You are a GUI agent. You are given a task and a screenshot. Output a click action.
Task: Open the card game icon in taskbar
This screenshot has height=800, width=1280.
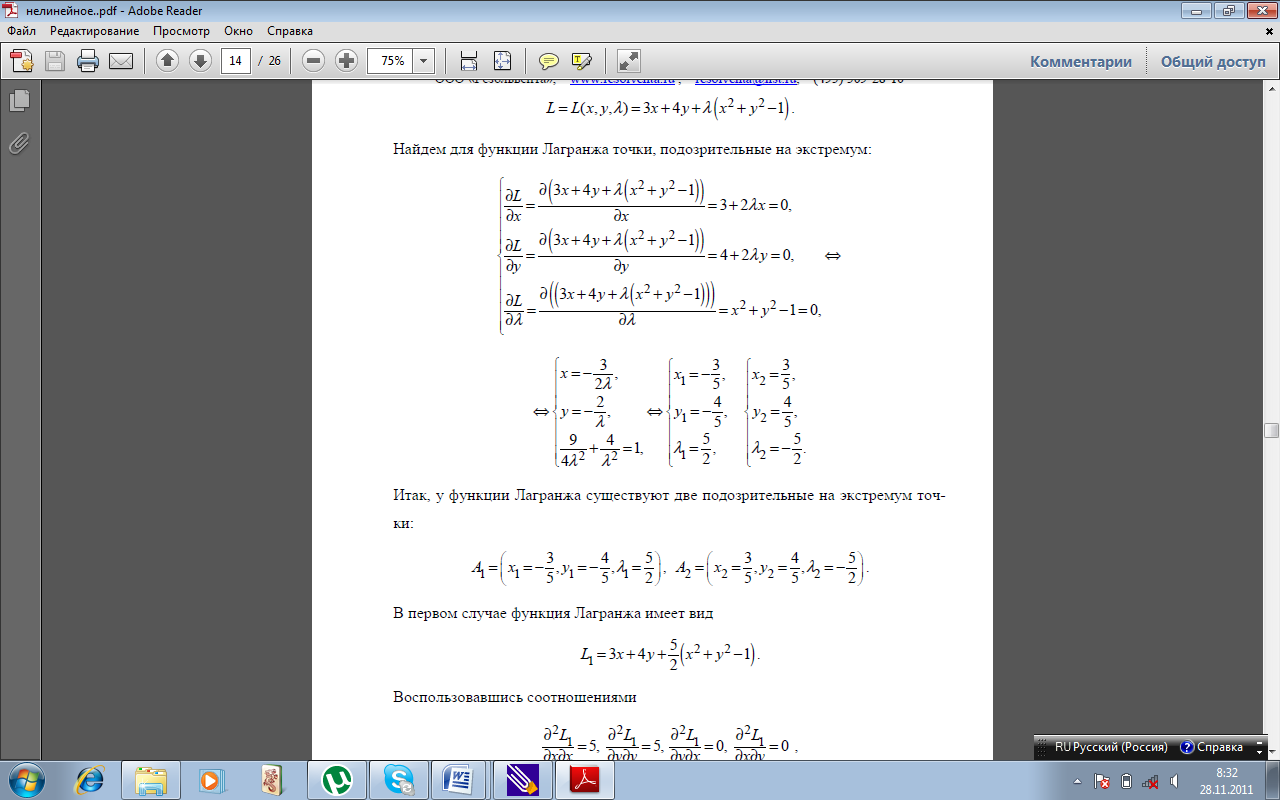[x=274, y=779]
